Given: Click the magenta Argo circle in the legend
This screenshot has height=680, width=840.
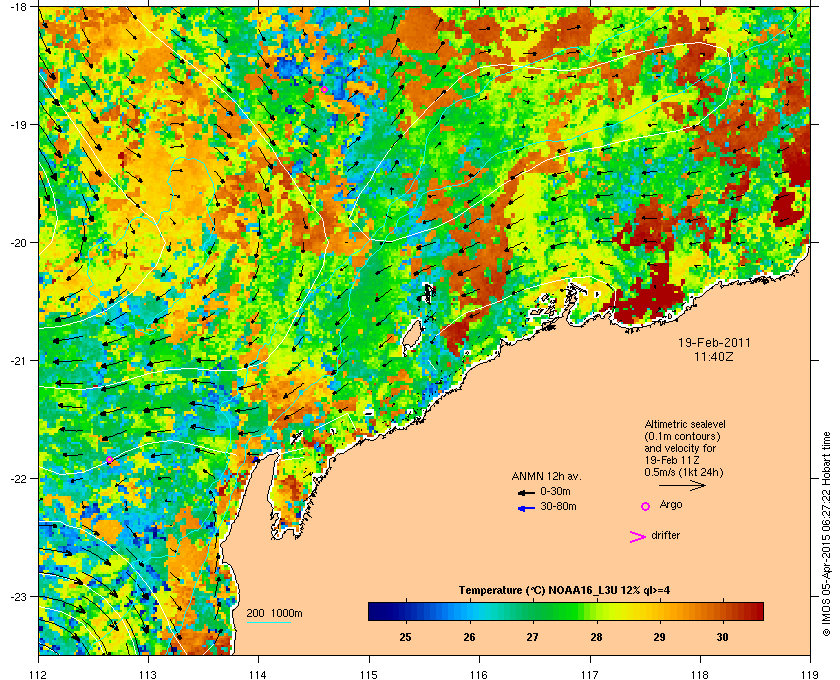Looking at the screenshot, I should pos(646,506).
